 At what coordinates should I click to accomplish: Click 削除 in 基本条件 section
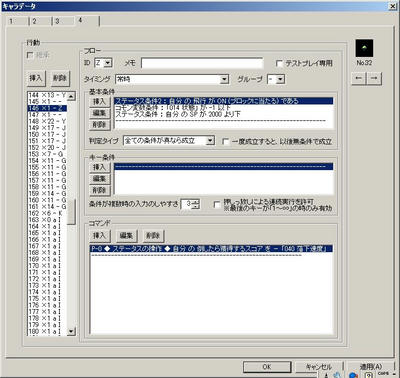pos(99,125)
